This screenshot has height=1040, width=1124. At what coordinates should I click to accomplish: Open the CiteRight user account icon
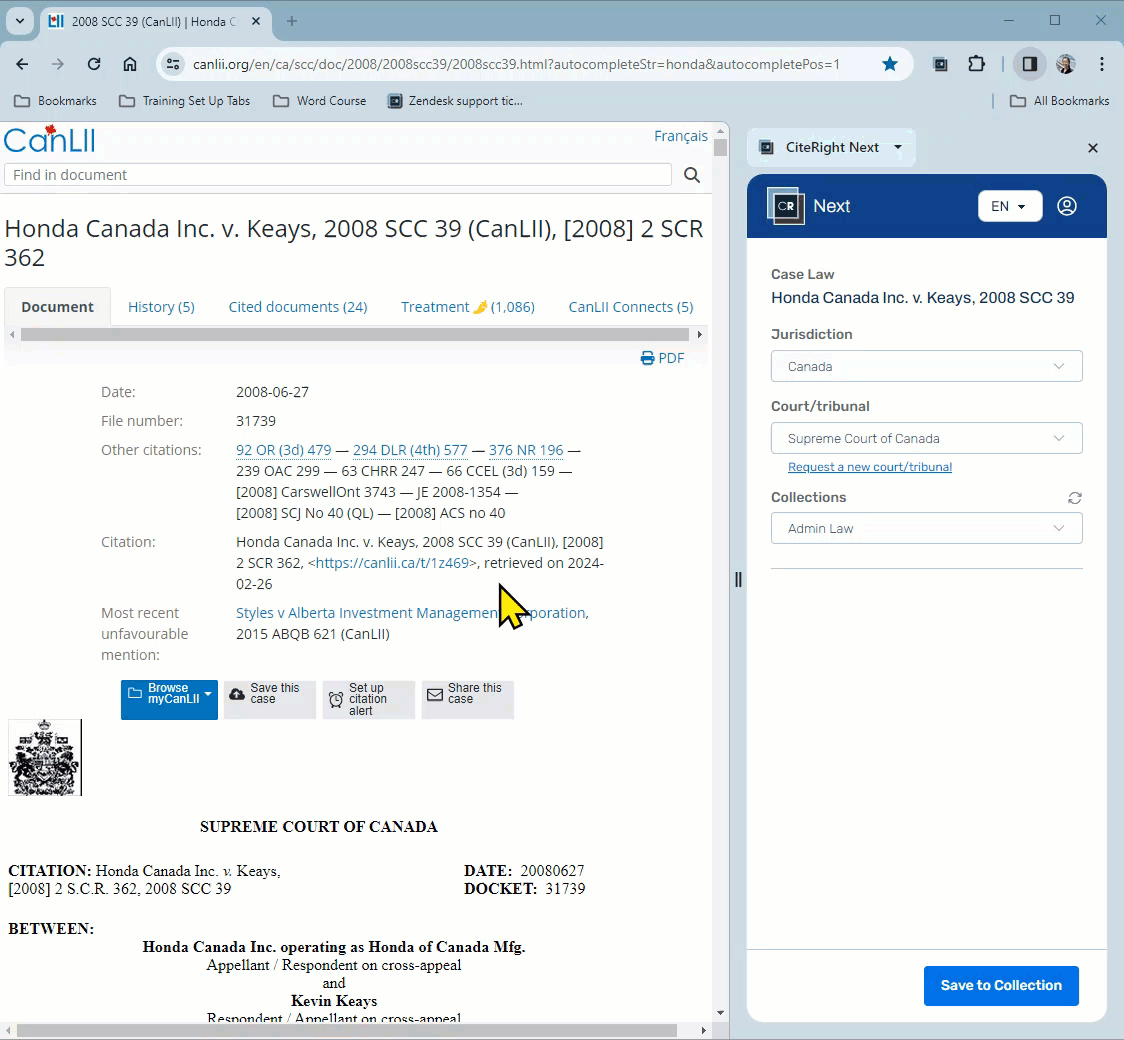click(x=1067, y=206)
